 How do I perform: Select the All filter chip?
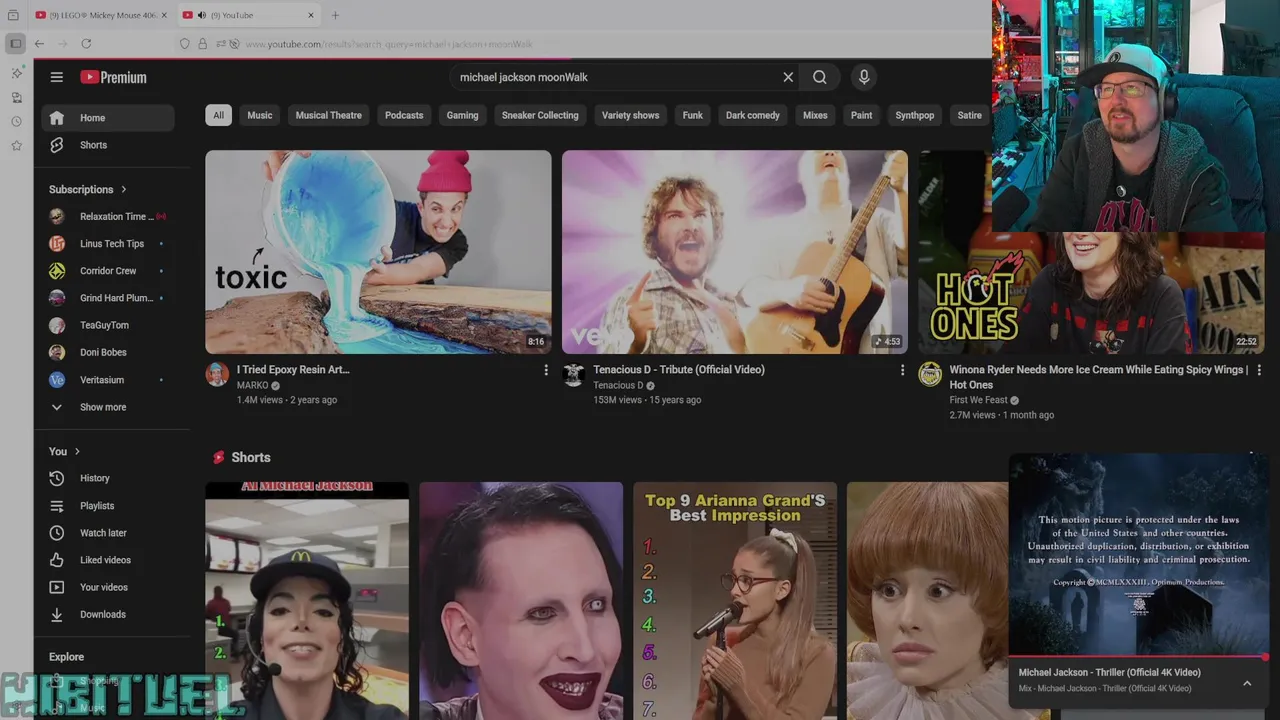[218, 115]
